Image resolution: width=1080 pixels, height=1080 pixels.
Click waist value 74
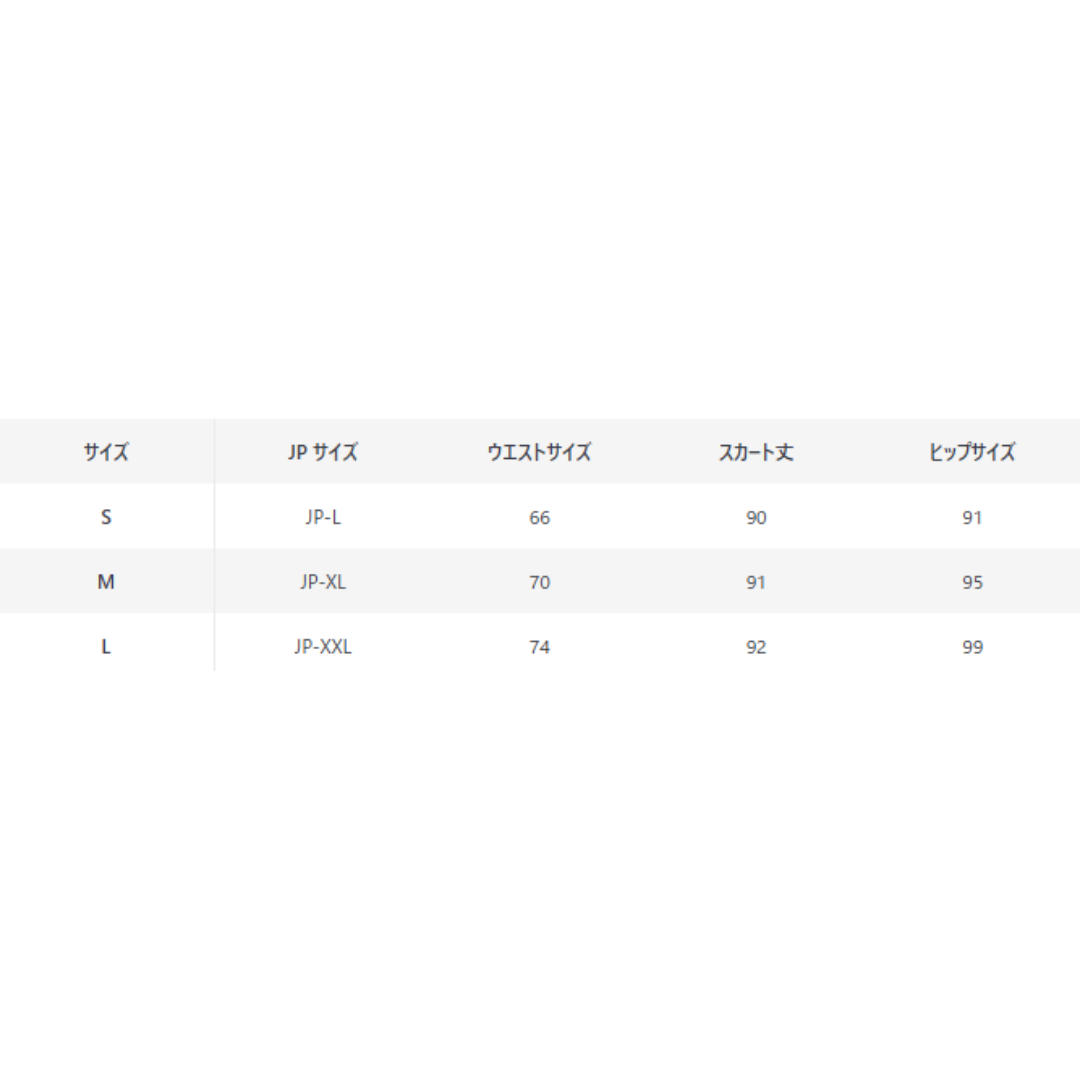[x=539, y=647]
